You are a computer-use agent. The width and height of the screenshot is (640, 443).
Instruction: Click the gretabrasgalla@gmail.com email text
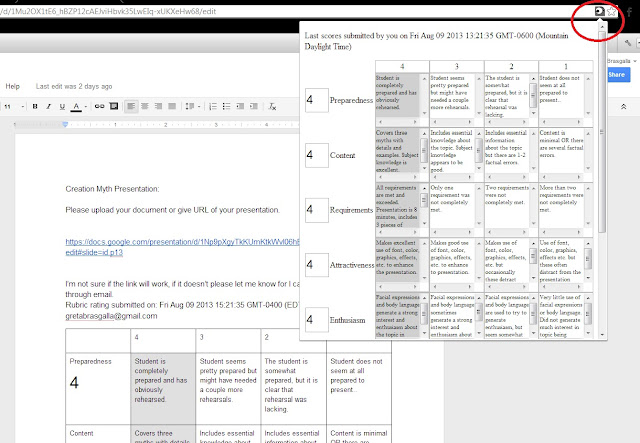(x=111, y=316)
